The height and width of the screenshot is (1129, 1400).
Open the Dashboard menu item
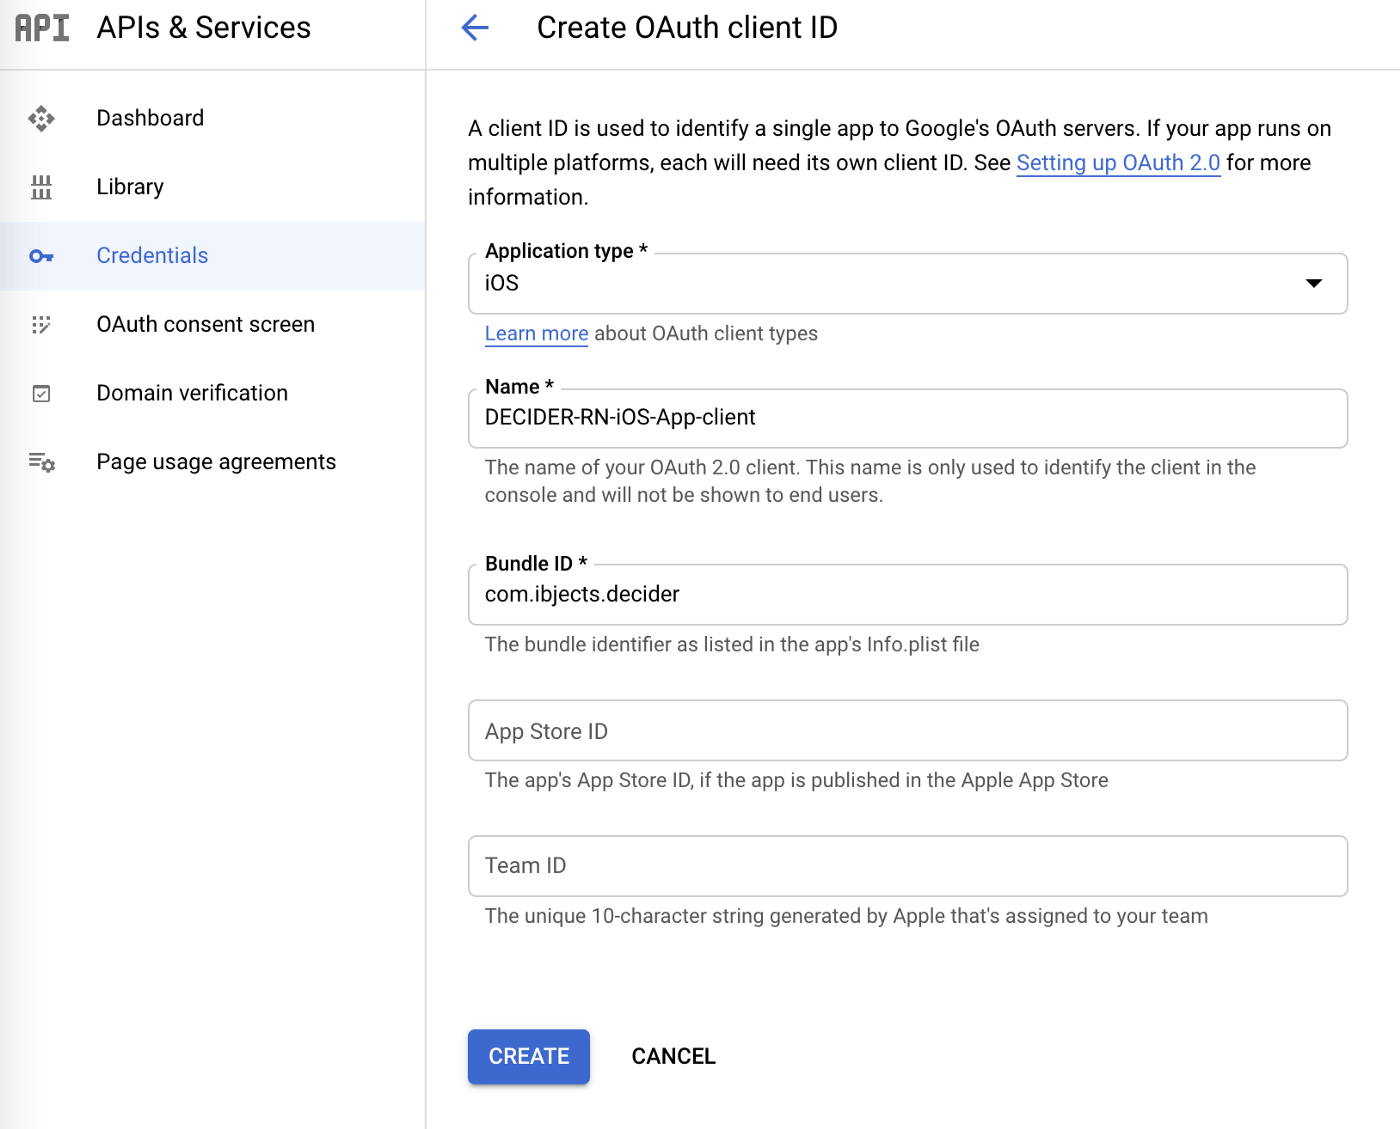tap(150, 118)
